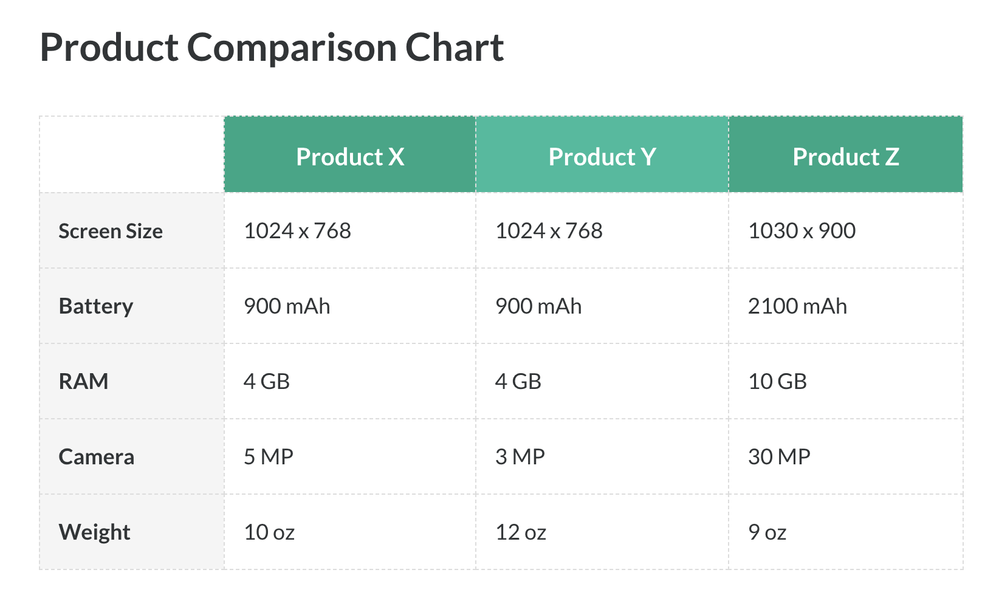The height and width of the screenshot is (609, 999).
Task: Click the Weight row label
Action: click(x=94, y=532)
